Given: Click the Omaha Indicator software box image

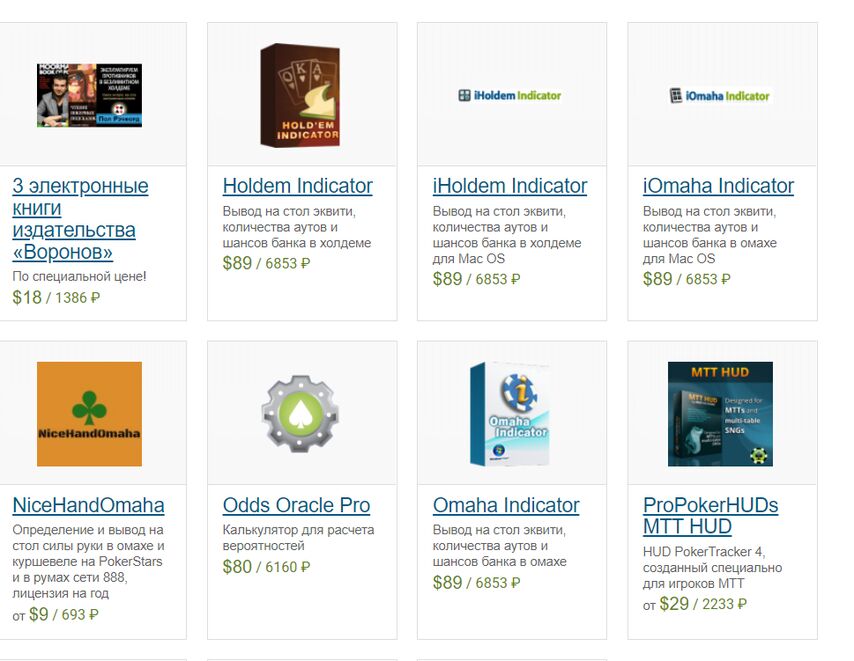Looking at the screenshot, I should (509, 414).
